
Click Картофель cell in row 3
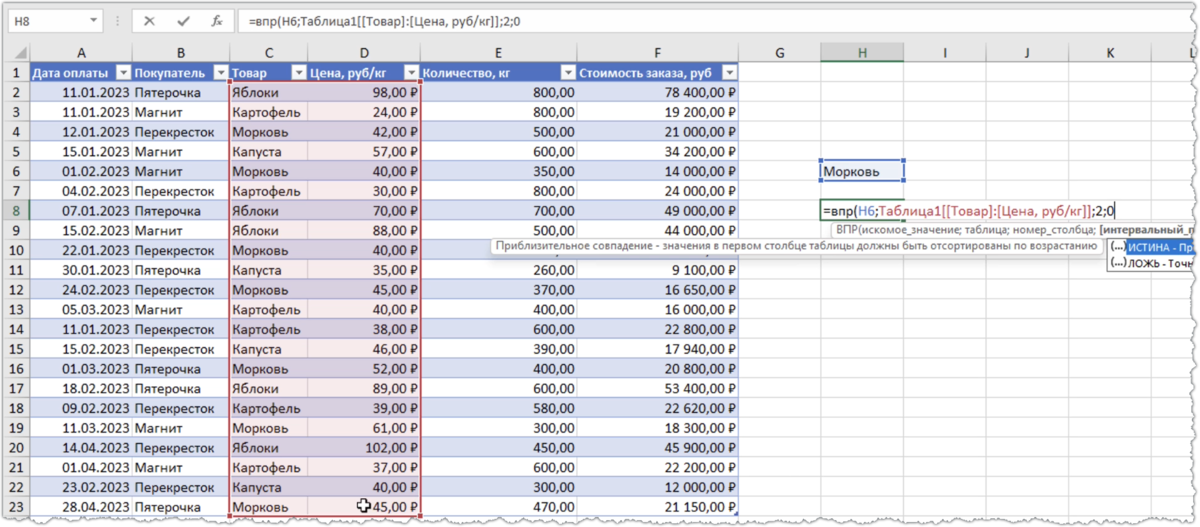coord(268,112)
